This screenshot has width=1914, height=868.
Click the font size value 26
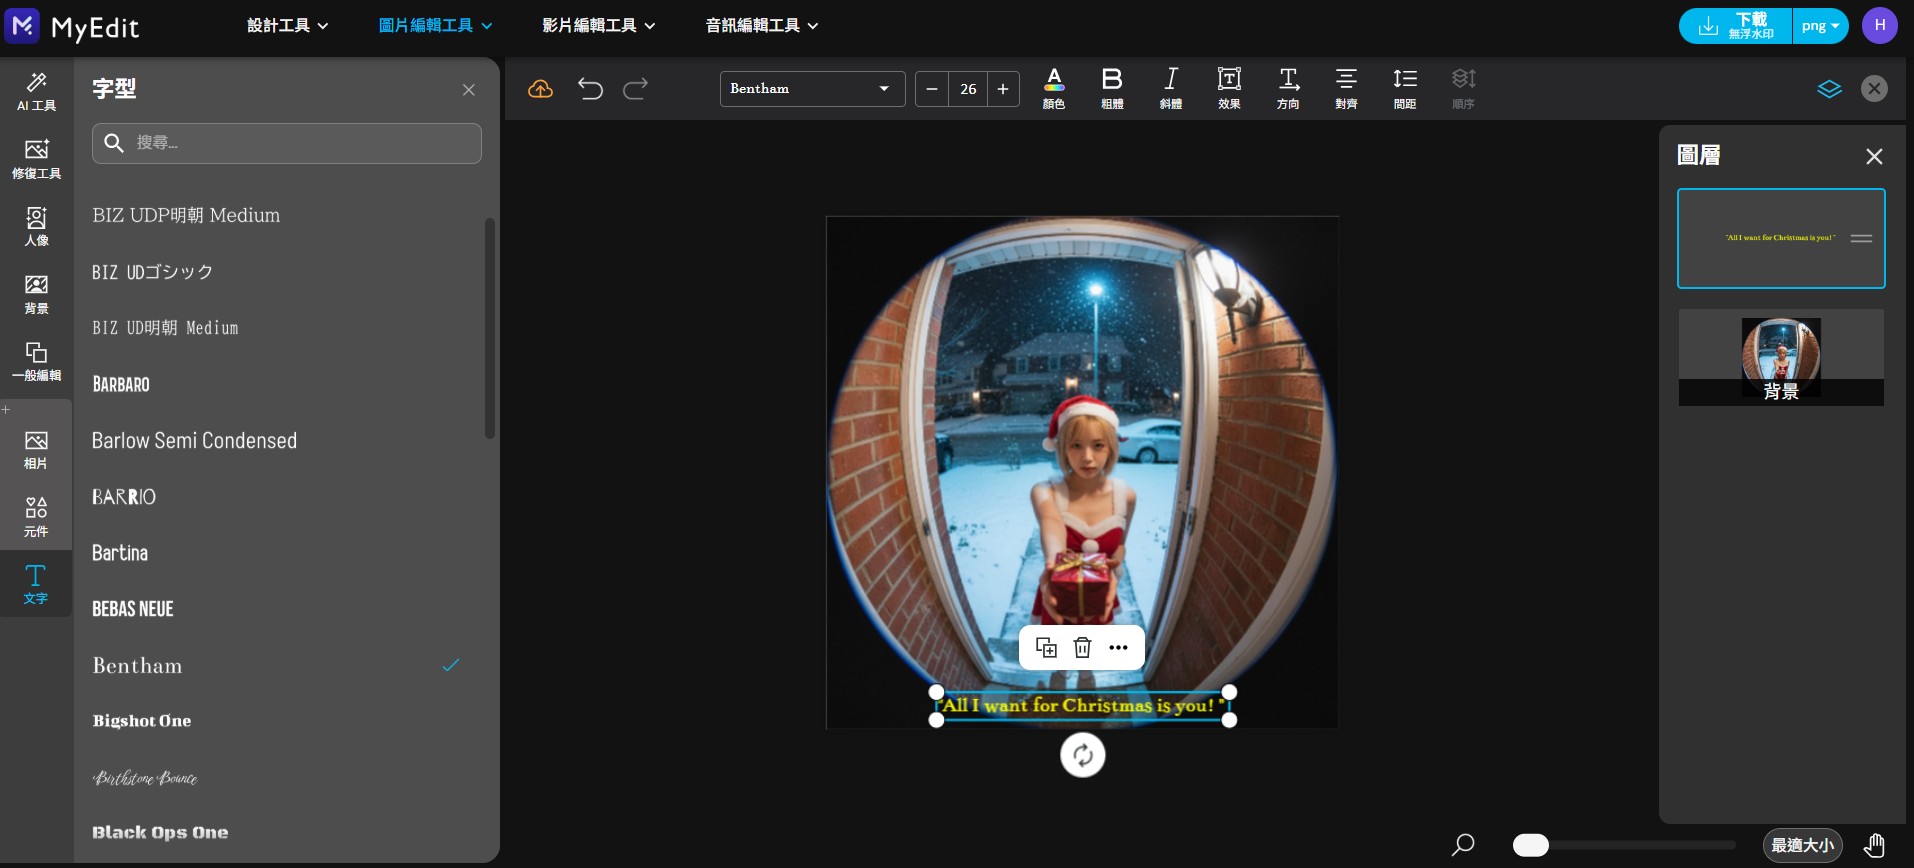click(x=968, y=89)
